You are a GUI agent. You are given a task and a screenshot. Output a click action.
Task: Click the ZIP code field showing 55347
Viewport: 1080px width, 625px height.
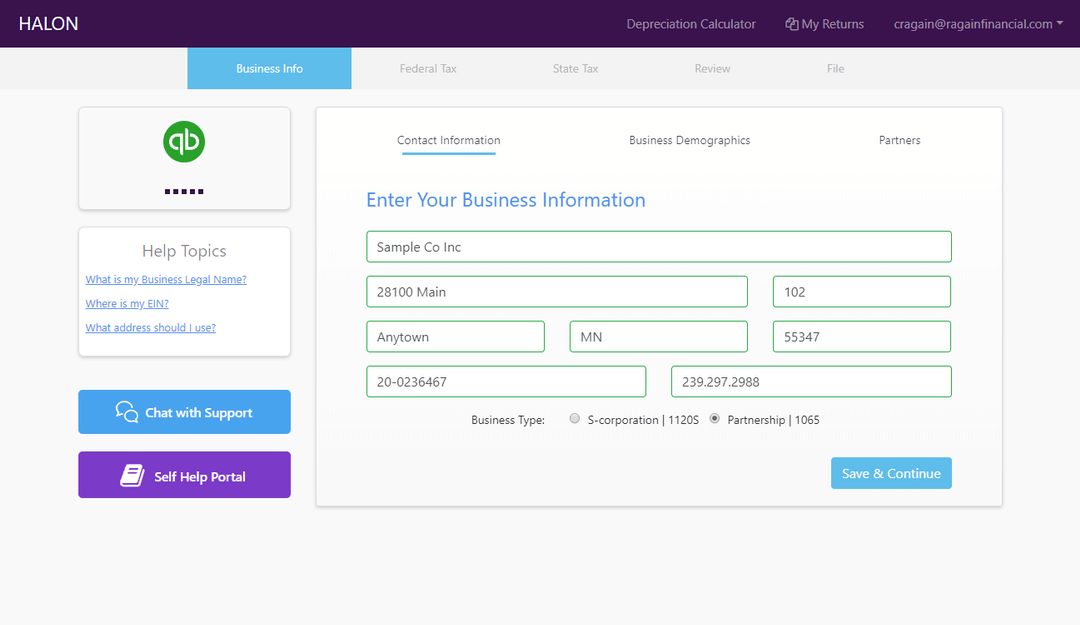click(x=861, y=336)
